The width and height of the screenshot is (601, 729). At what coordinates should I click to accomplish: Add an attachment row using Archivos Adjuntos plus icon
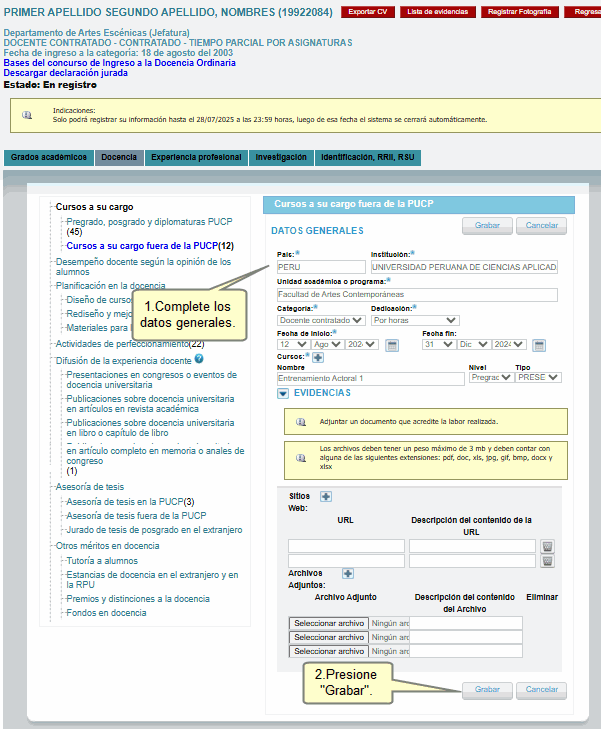(348, 573)
